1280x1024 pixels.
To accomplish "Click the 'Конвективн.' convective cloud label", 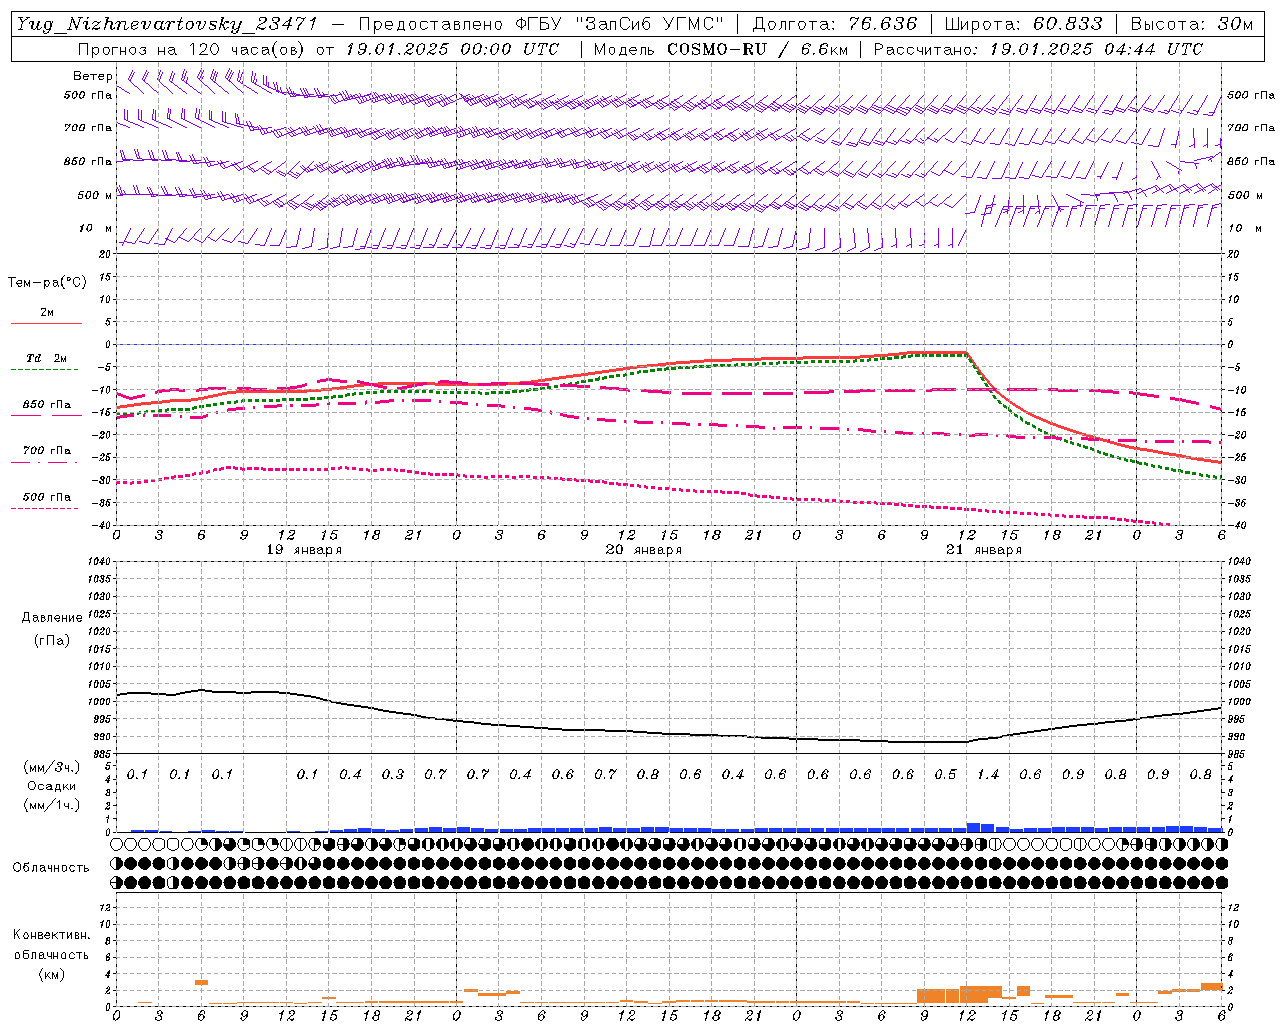I will 52,935.
